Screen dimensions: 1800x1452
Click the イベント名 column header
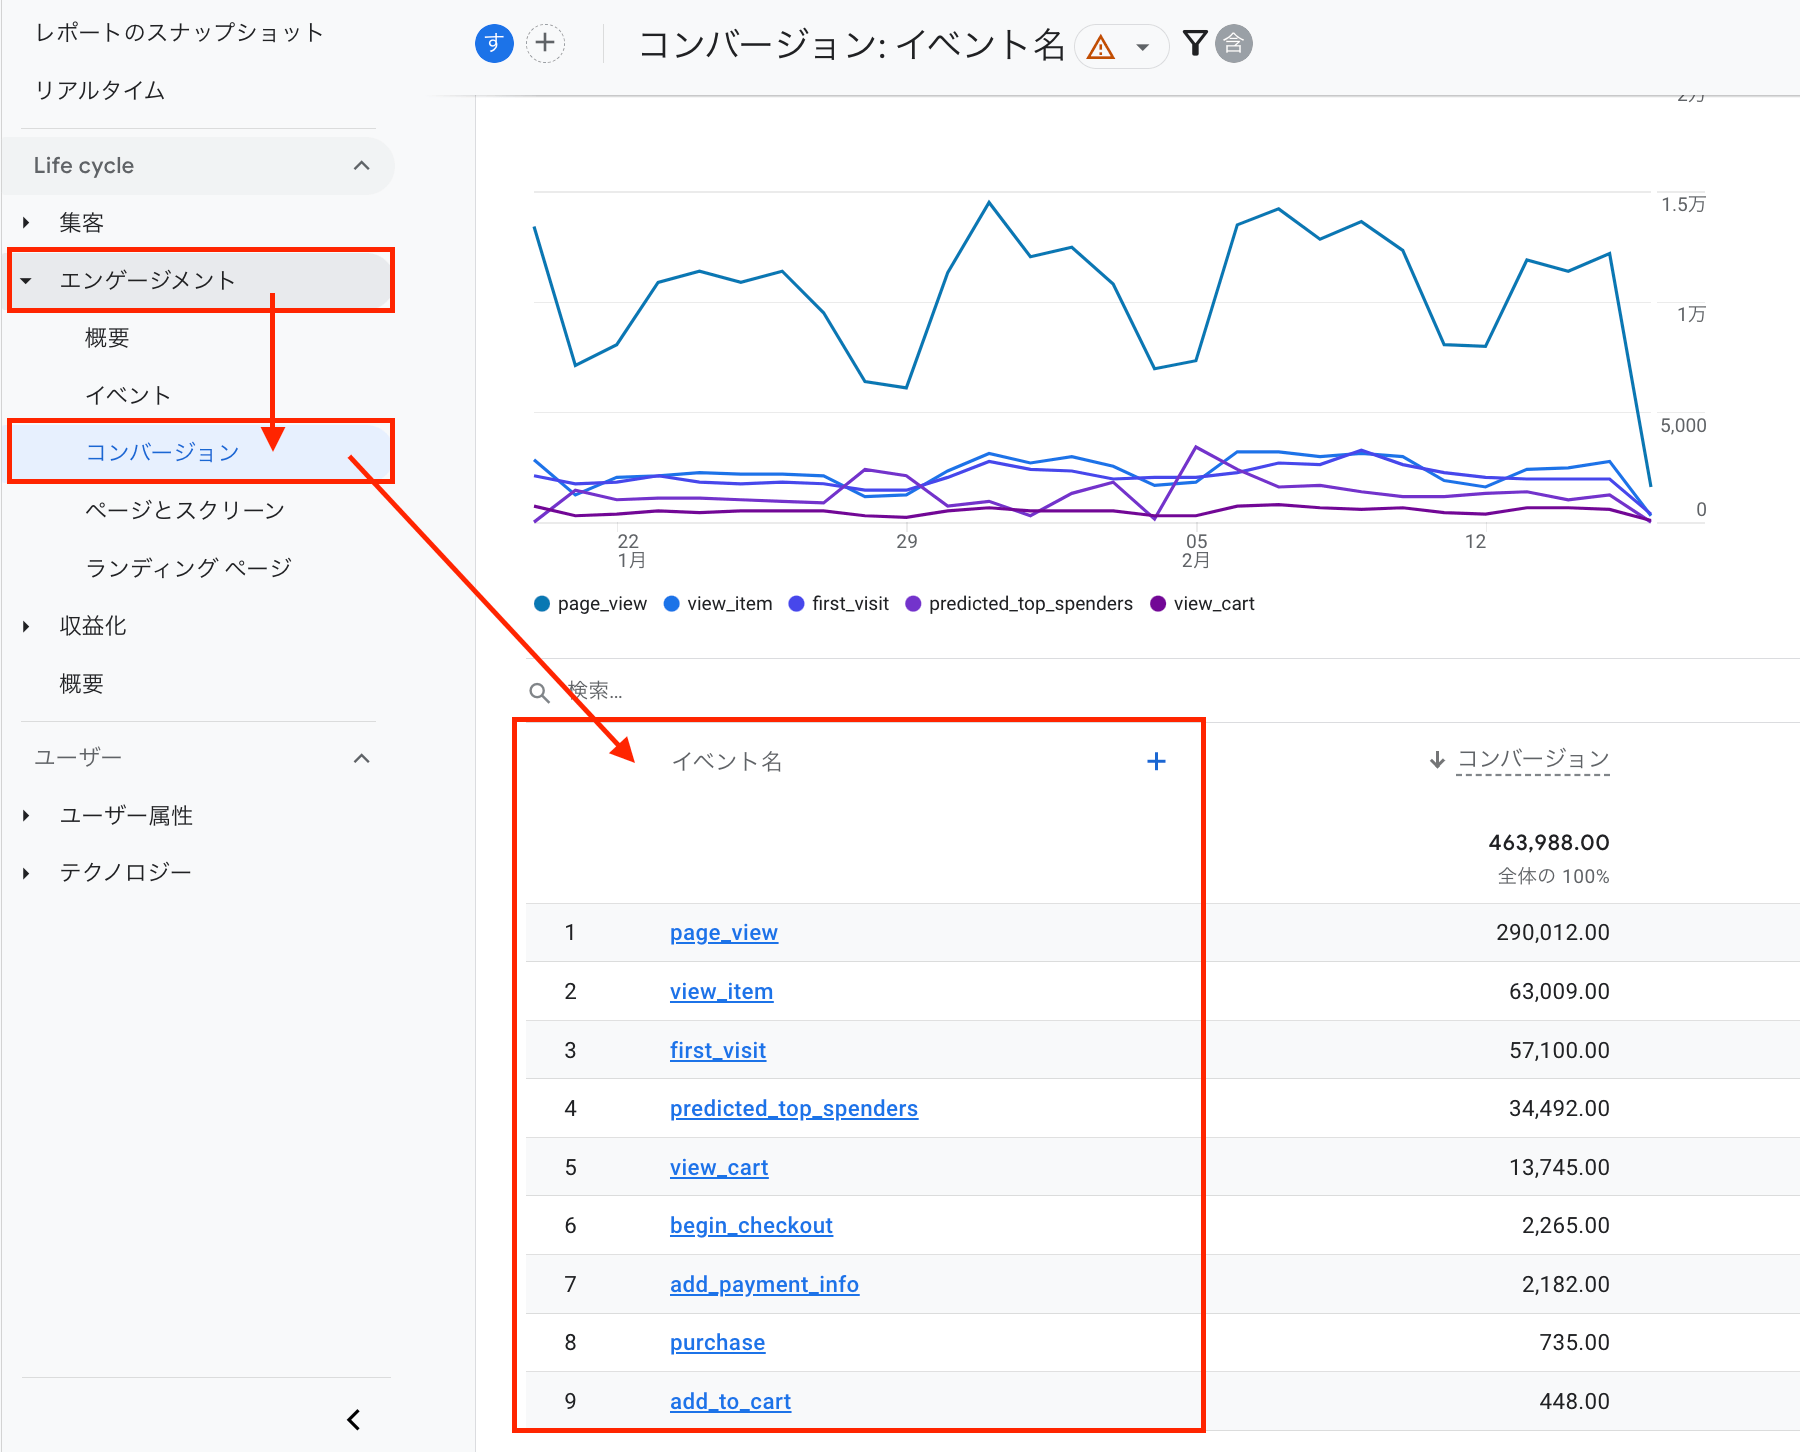coord(727,762)
